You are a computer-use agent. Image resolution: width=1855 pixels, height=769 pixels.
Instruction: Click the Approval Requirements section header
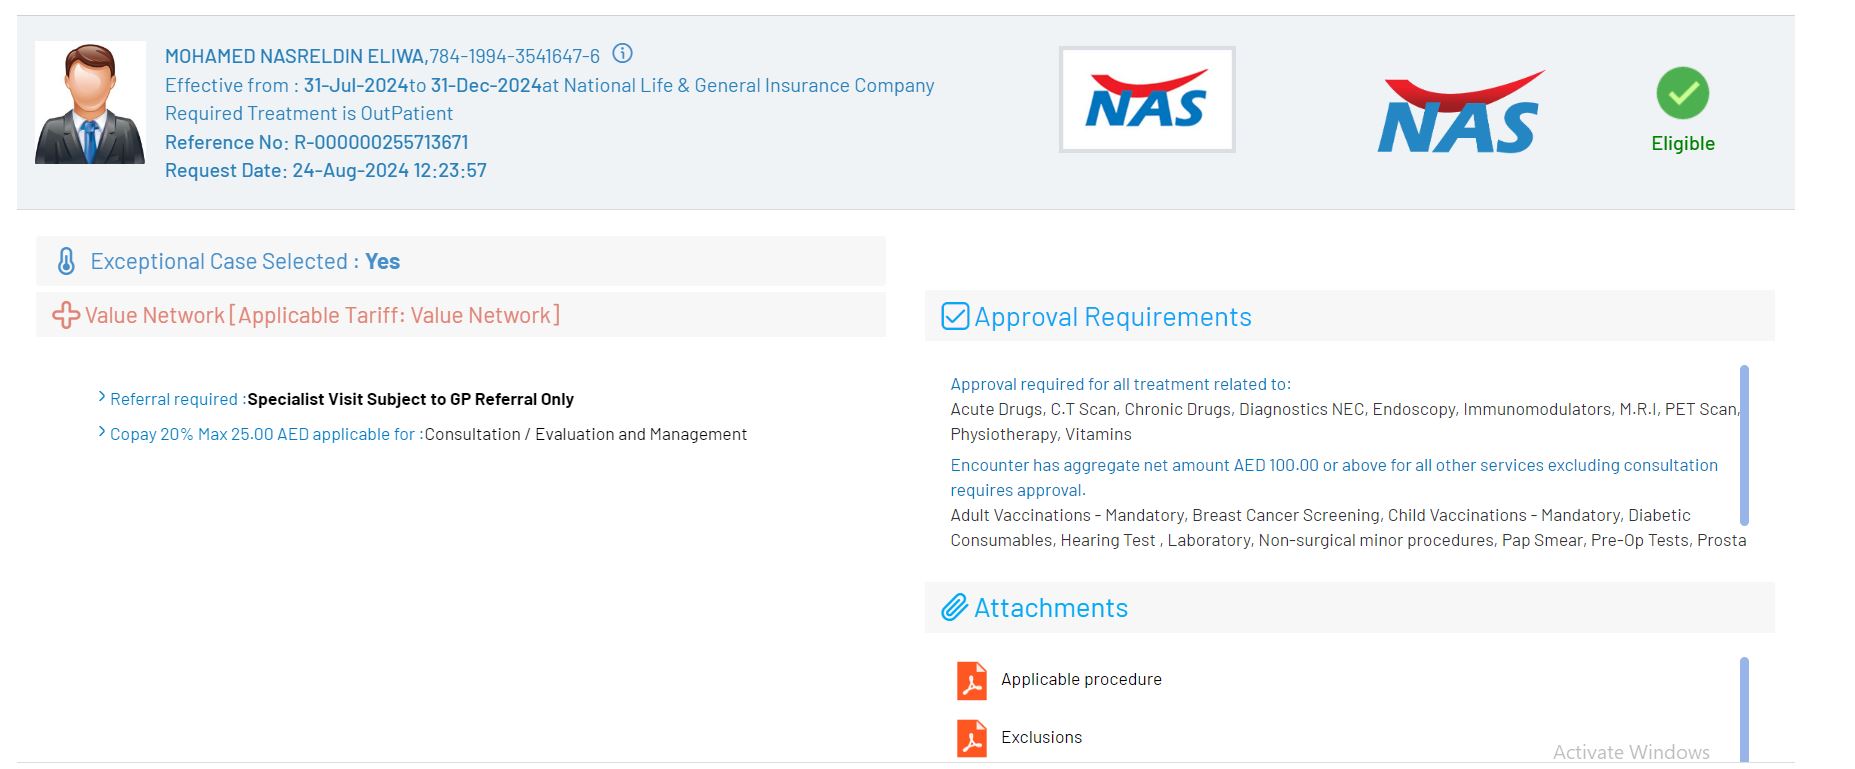[1112, 317]
